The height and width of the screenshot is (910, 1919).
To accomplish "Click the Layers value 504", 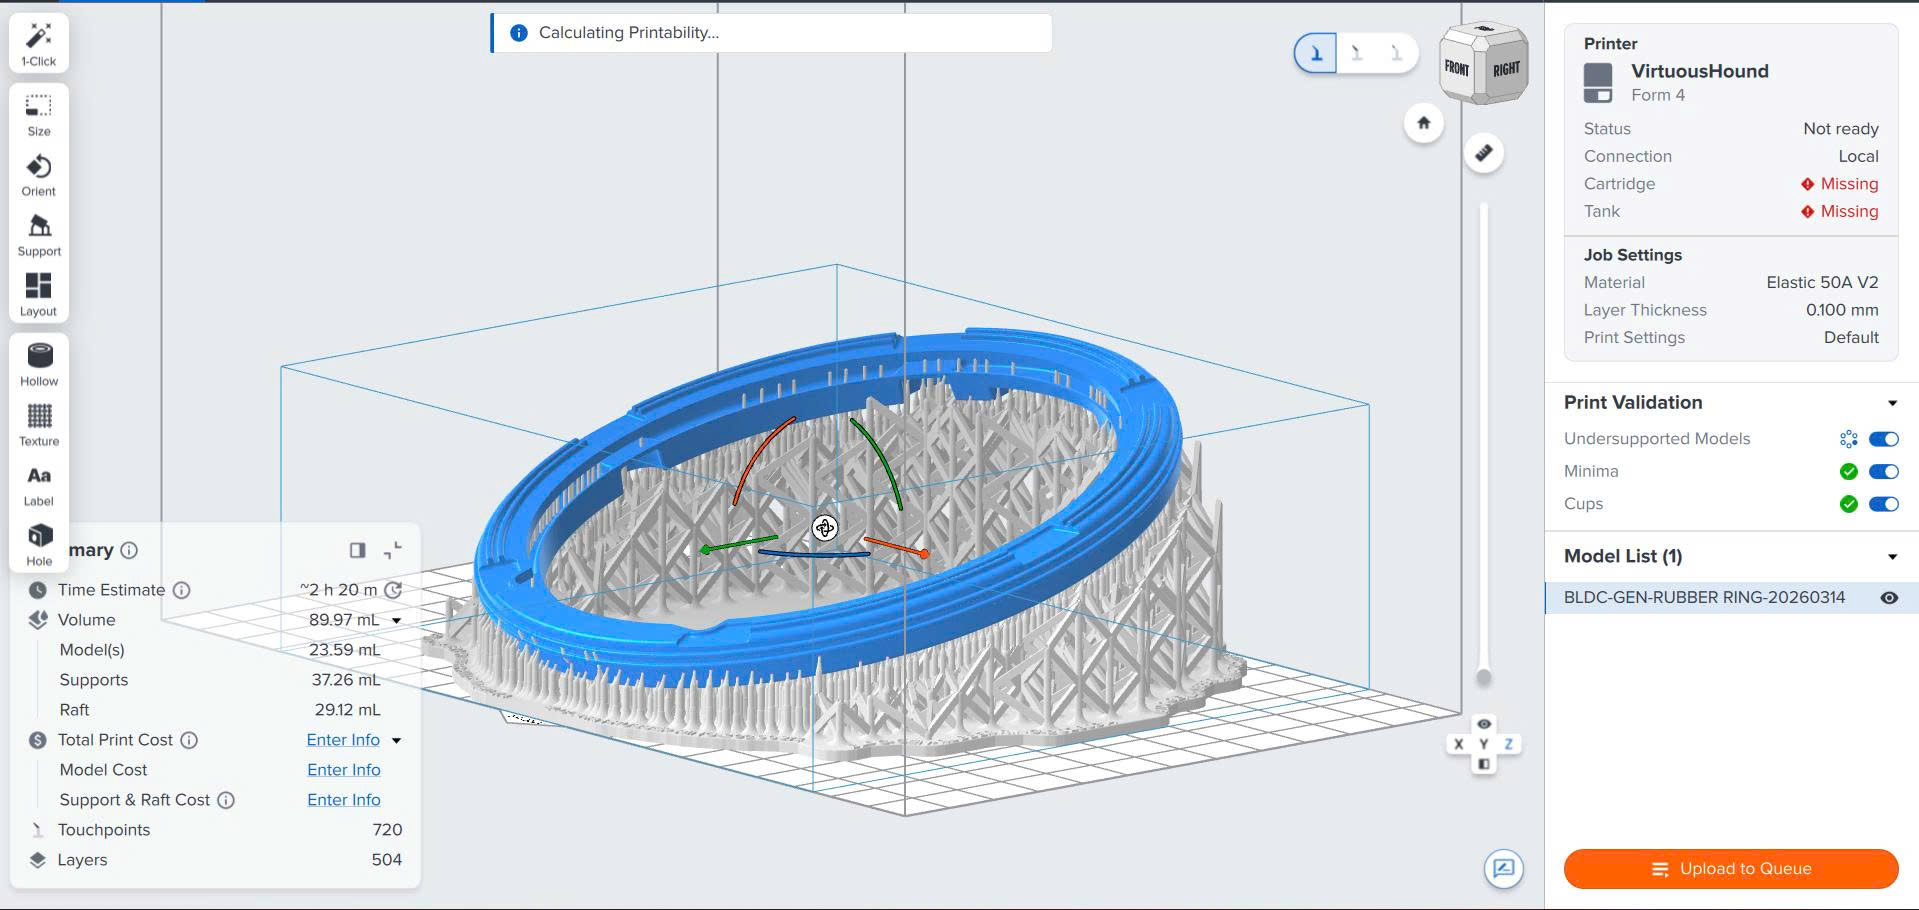I will tap(386, 860).
